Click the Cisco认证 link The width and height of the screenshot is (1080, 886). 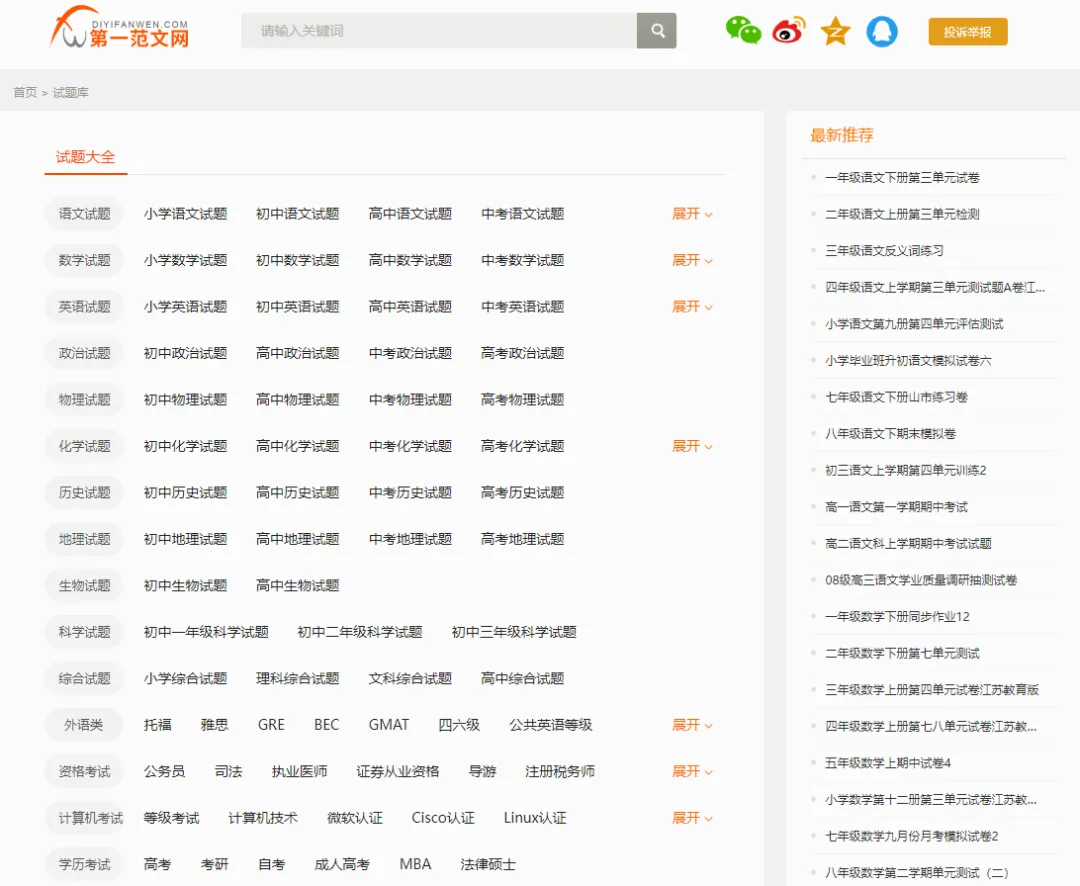(443, 818)
